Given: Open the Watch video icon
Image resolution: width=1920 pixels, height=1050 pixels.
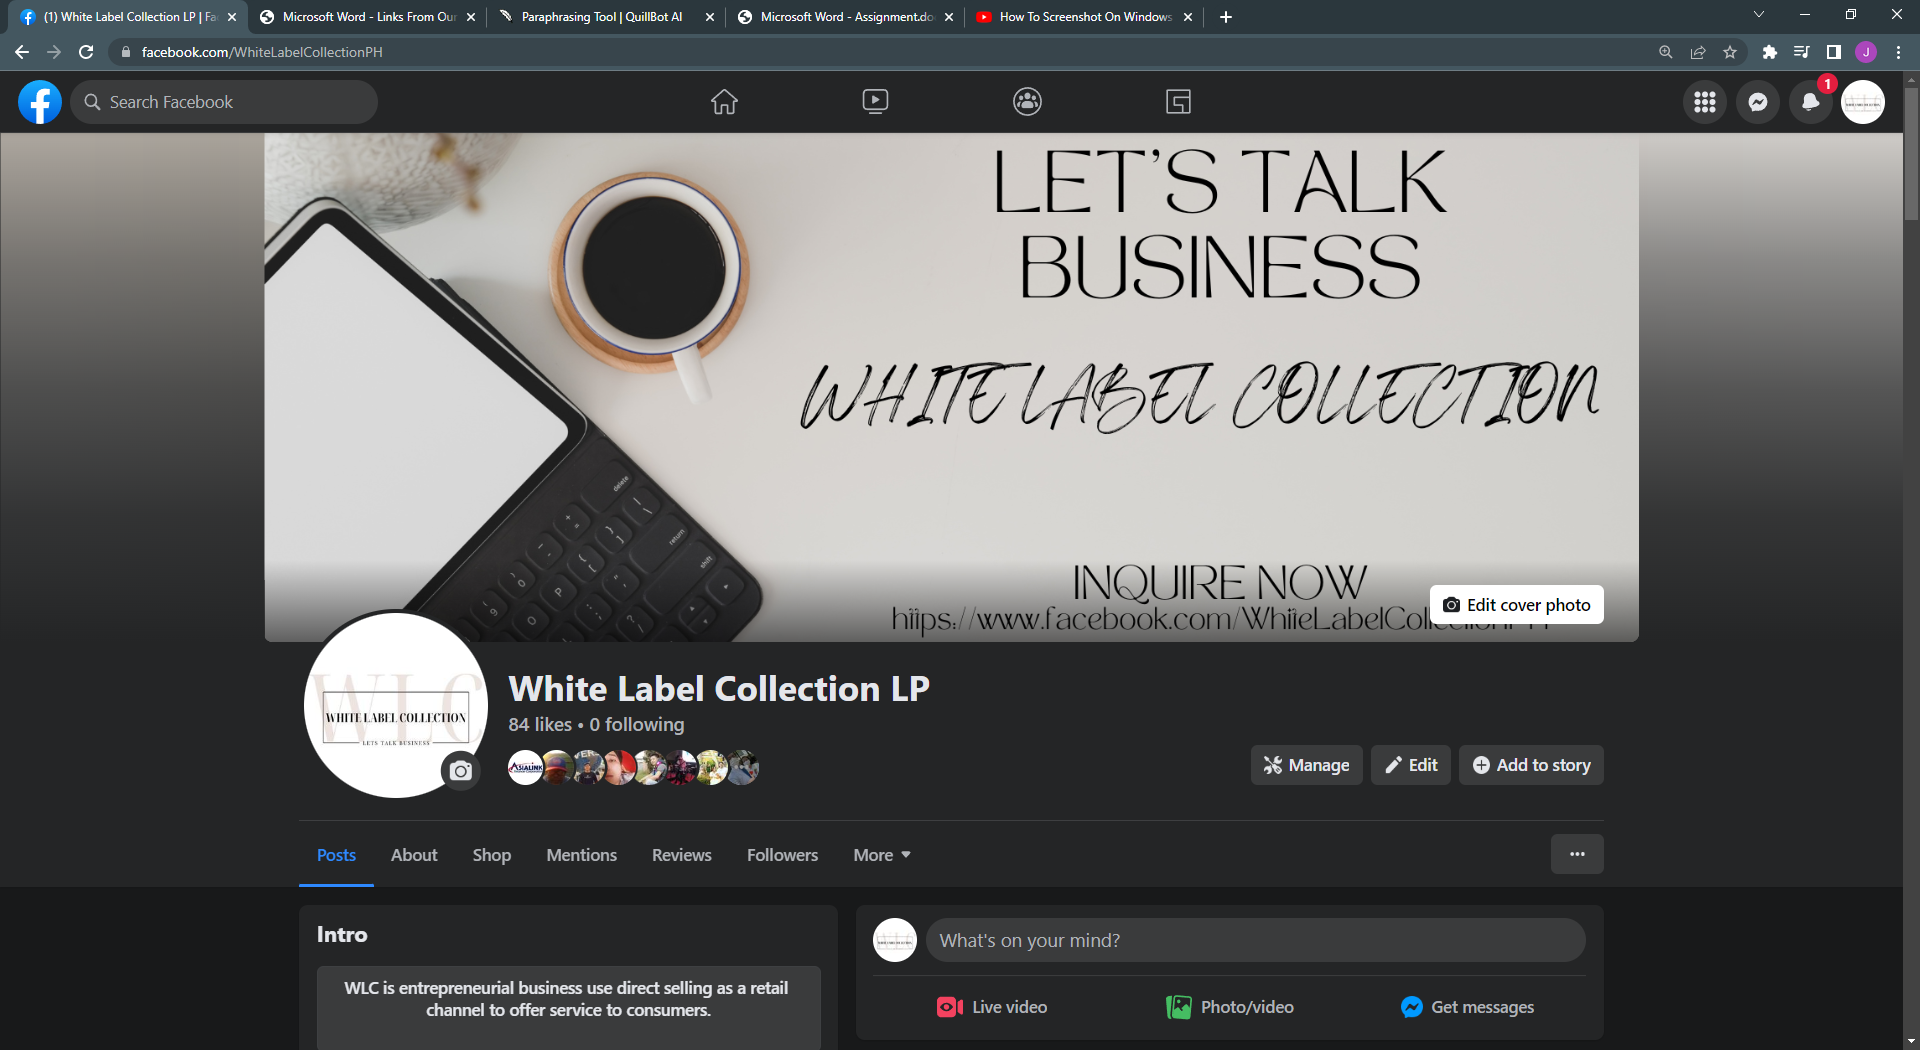Looking at the screenshot, I should 875,102.
